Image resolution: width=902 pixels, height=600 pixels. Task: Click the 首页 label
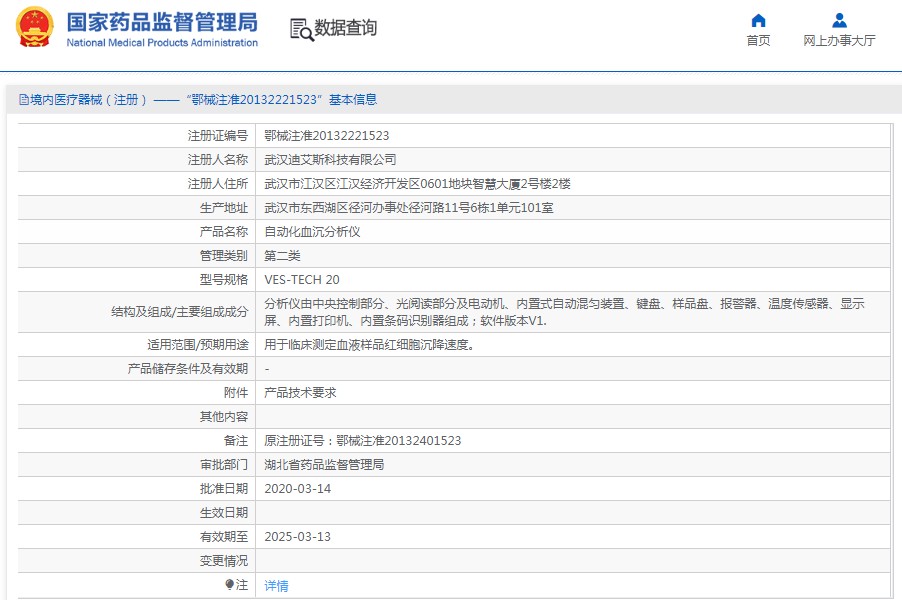(x=758, y=40)
